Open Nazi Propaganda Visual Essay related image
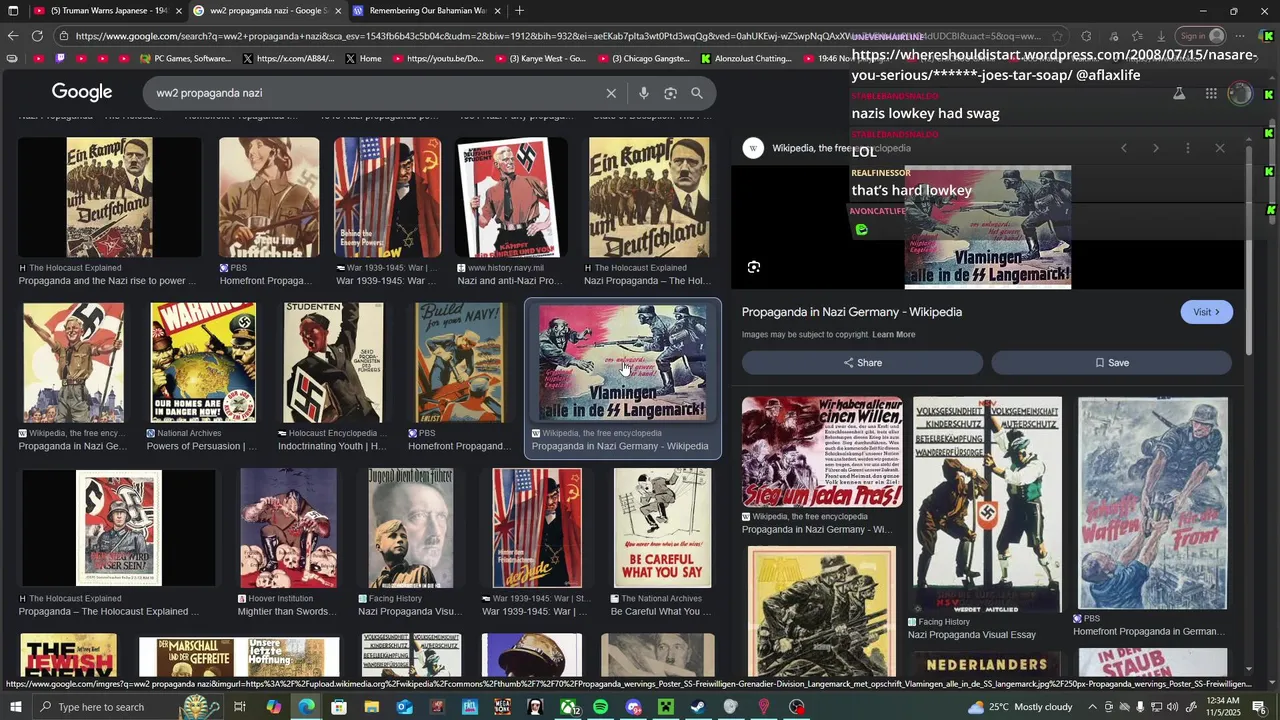 pos(986,505)
